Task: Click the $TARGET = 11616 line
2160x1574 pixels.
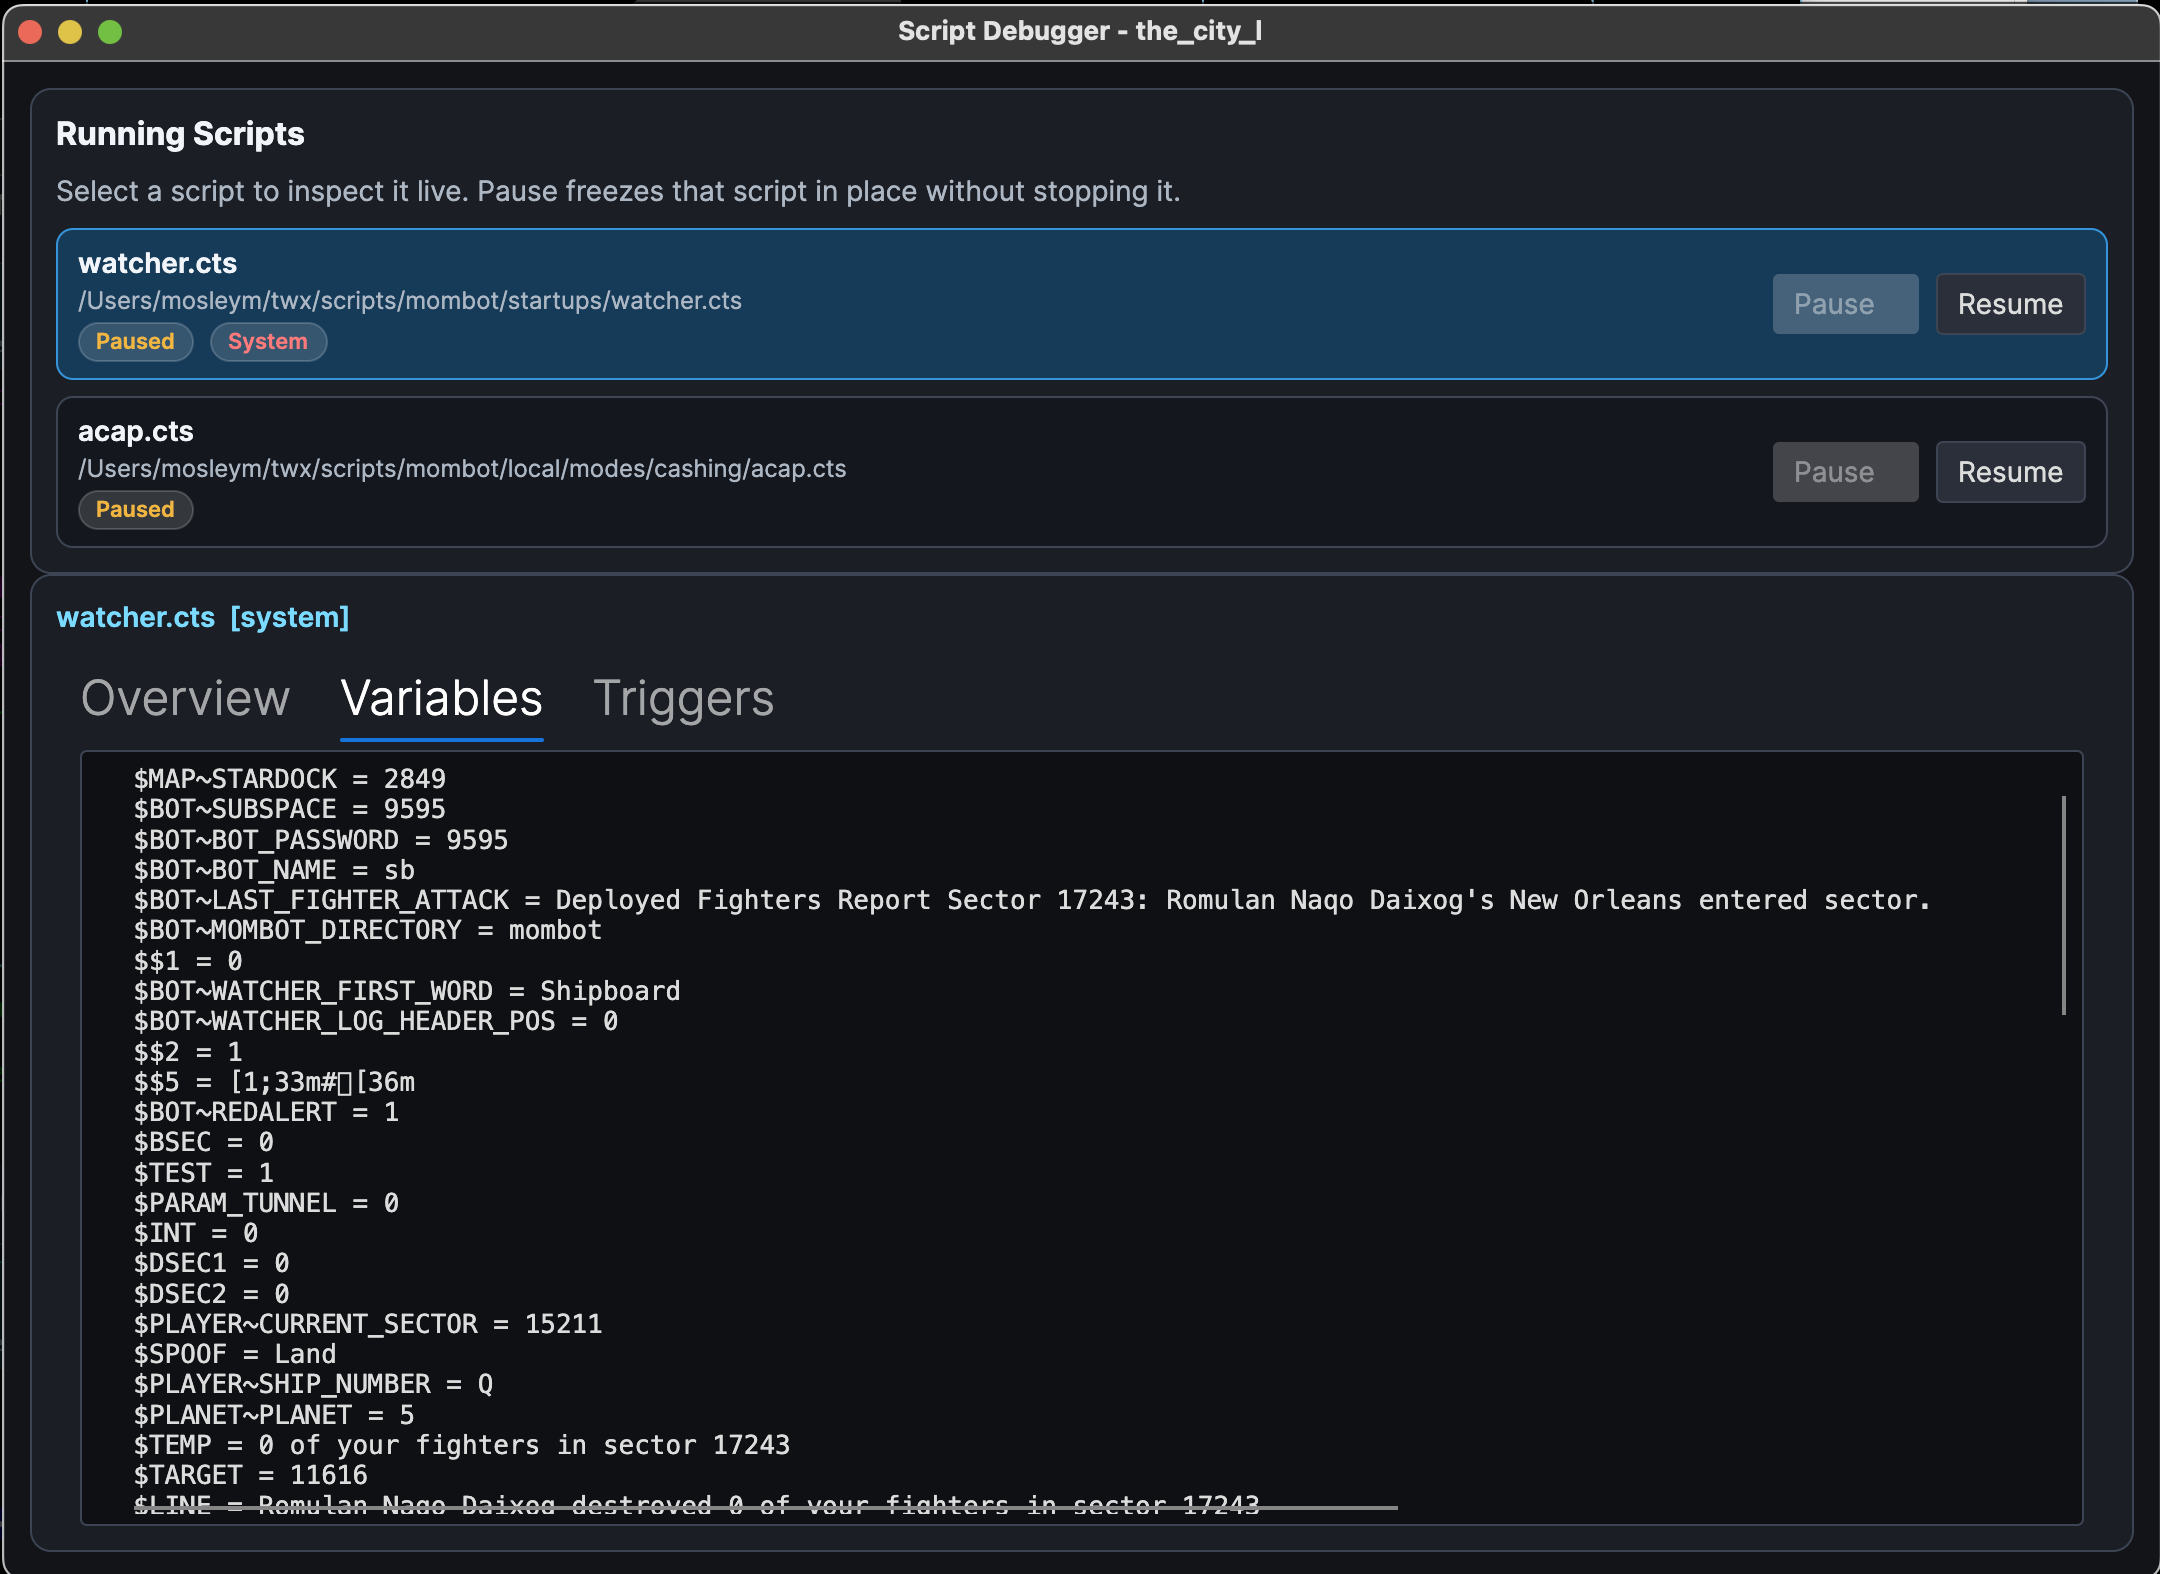Action: (x=251, y=1475)
